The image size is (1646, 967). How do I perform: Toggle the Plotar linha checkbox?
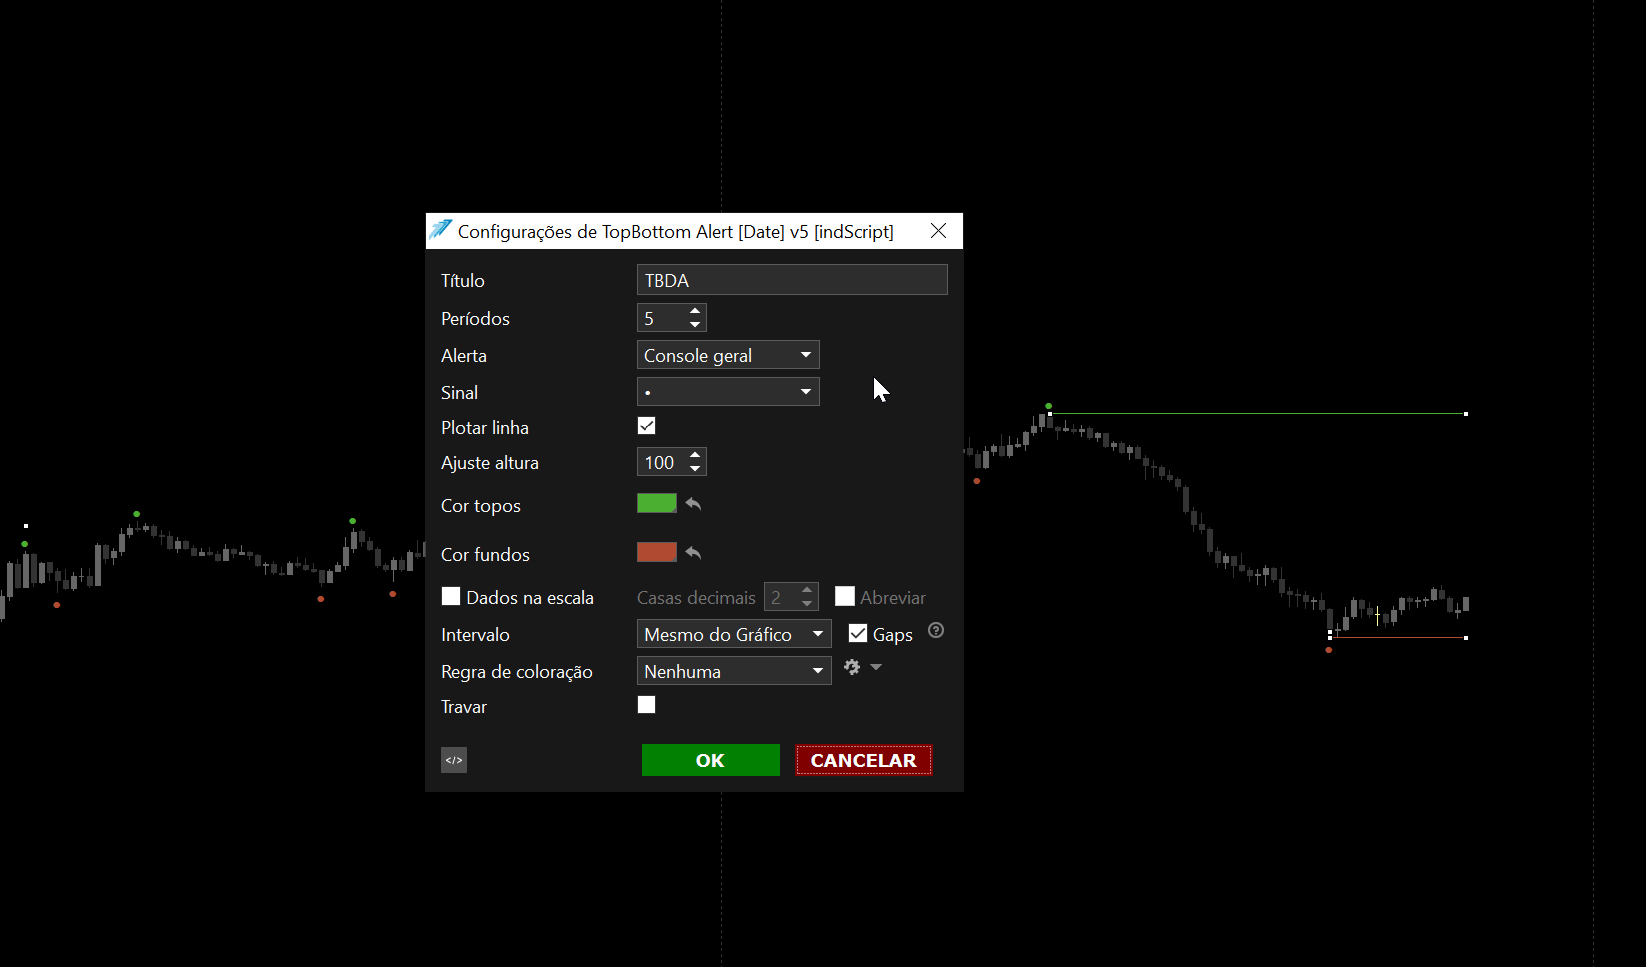pyautogui.click(x=647, y=426)
